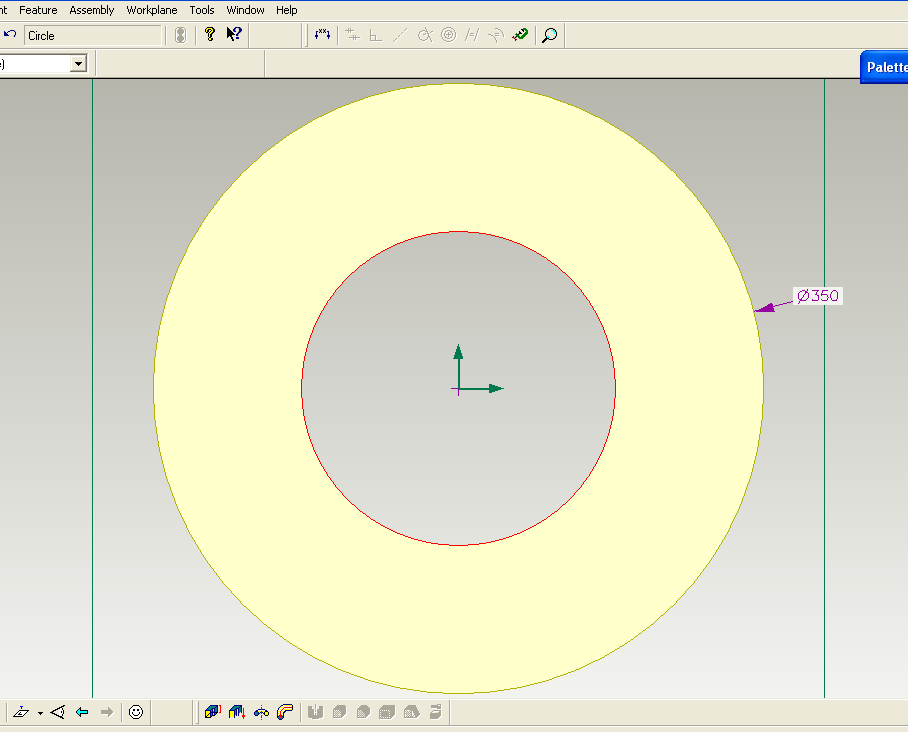Open the Assembly menu
This screenshot has width=908, height=732.
click(91, 10)
